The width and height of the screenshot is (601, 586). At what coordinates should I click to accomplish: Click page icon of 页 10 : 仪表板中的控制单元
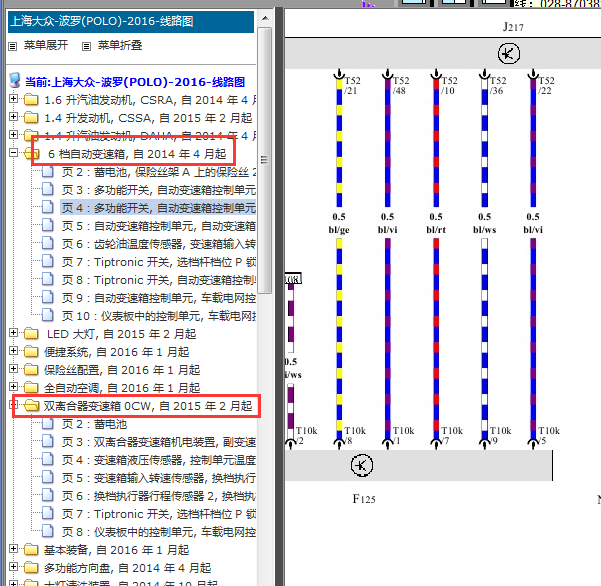[x=48, y=315]
